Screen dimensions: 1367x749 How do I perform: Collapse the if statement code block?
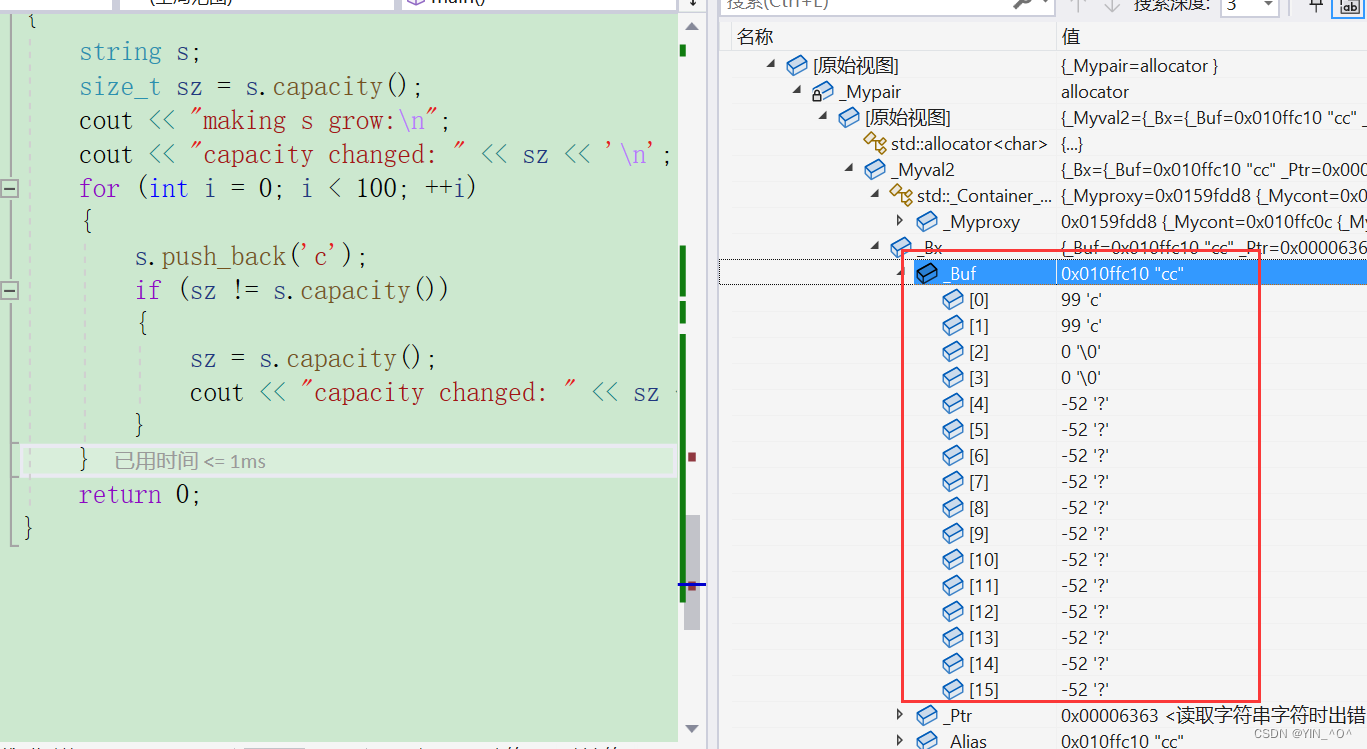(x=10, y=290)
